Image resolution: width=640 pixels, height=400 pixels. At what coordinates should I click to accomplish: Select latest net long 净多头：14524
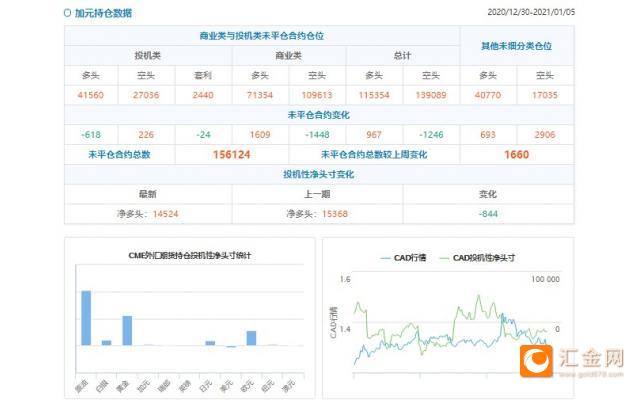[x=148, y=214]
